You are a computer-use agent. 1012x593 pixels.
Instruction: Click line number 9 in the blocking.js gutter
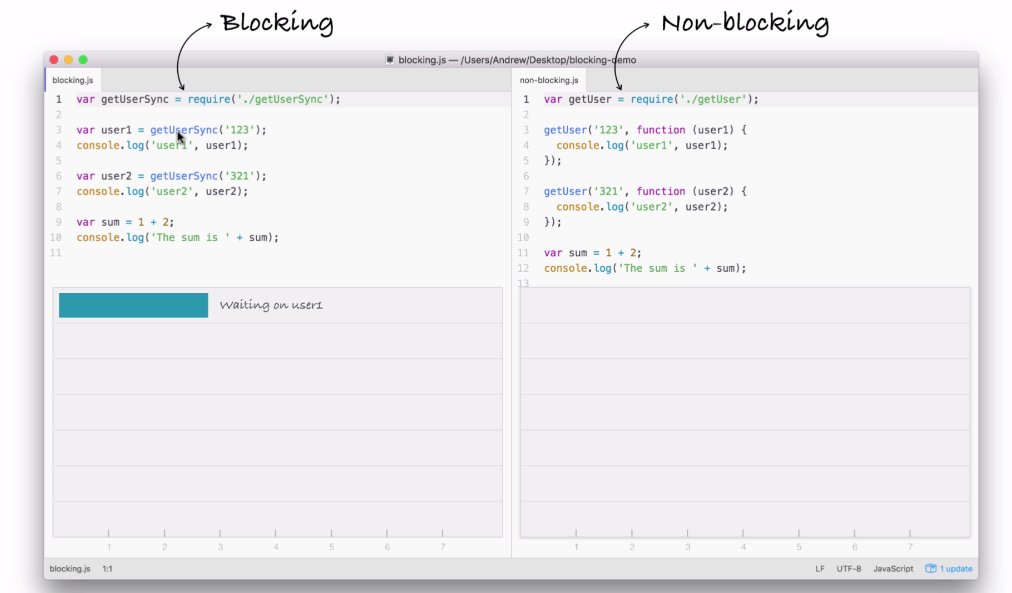[x=58, y=222]
